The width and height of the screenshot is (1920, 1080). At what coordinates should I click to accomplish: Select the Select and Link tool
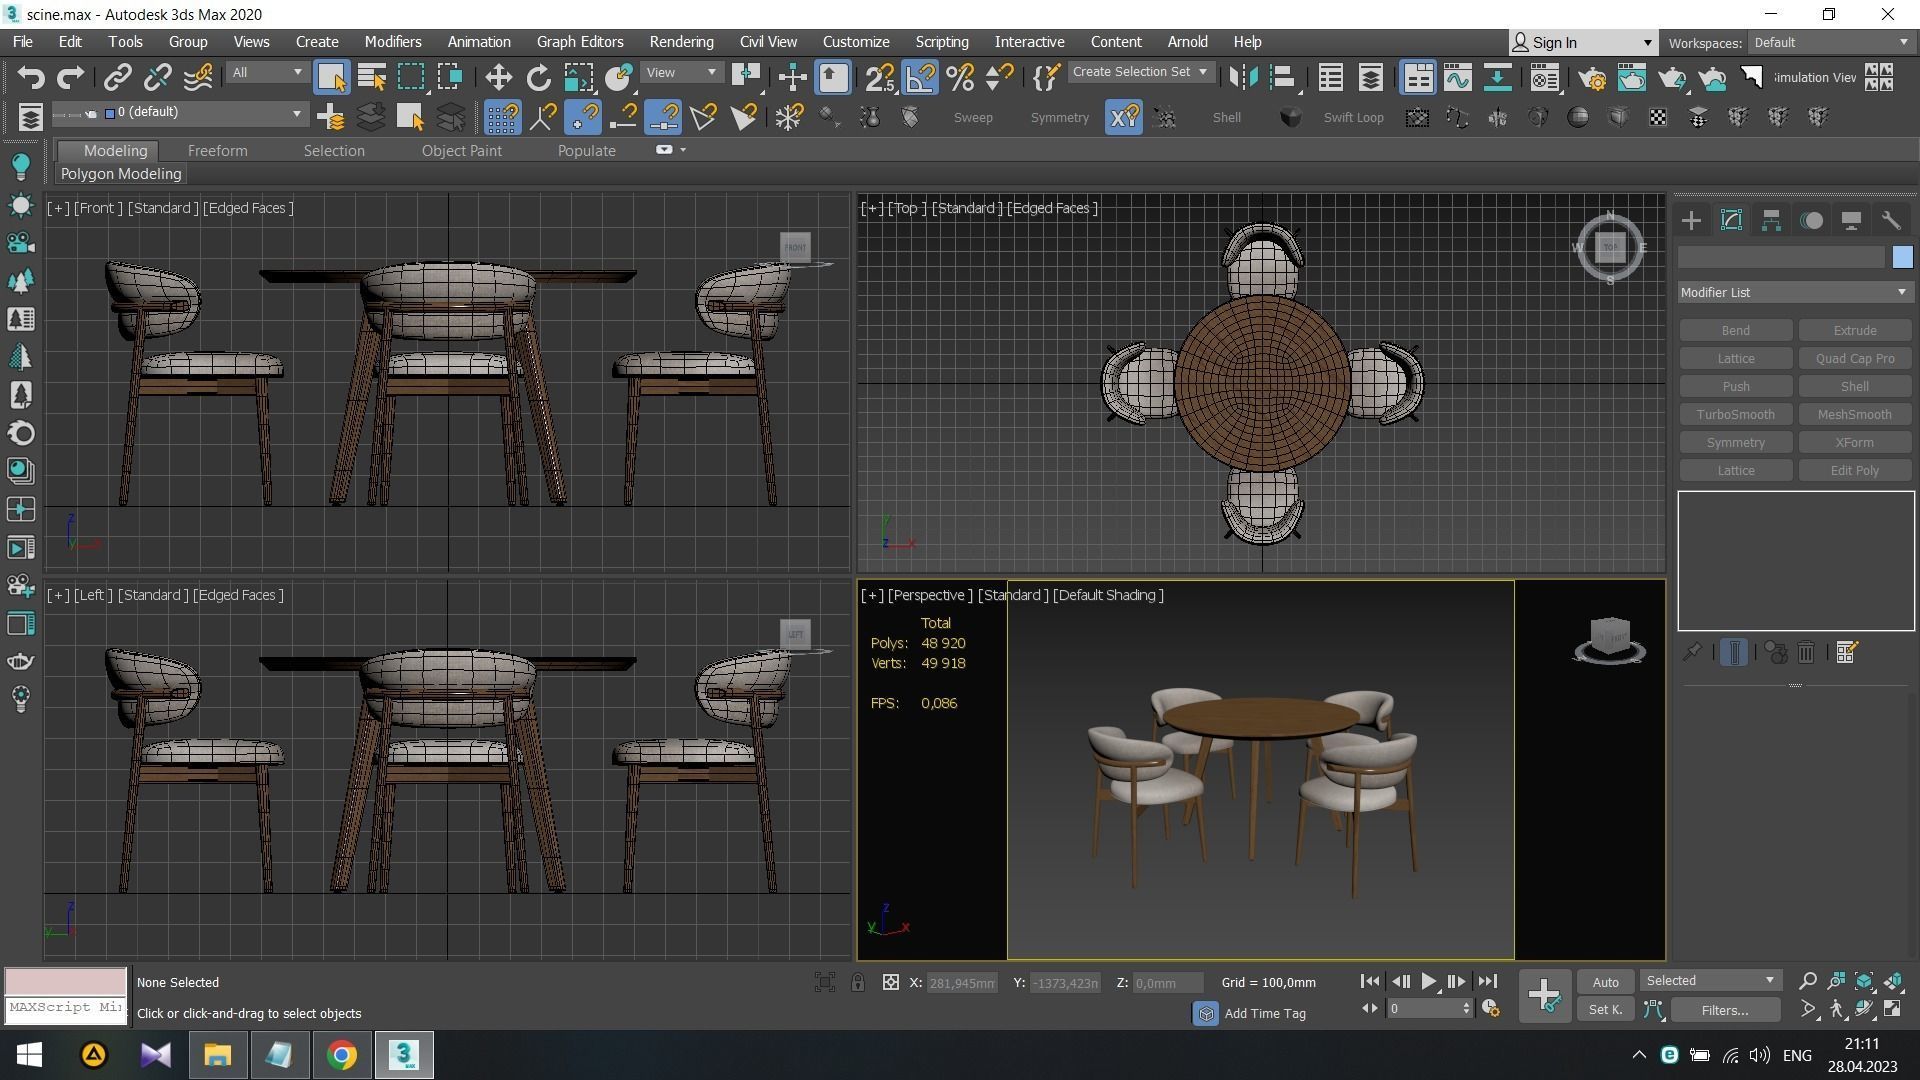[x=118, y=78]
